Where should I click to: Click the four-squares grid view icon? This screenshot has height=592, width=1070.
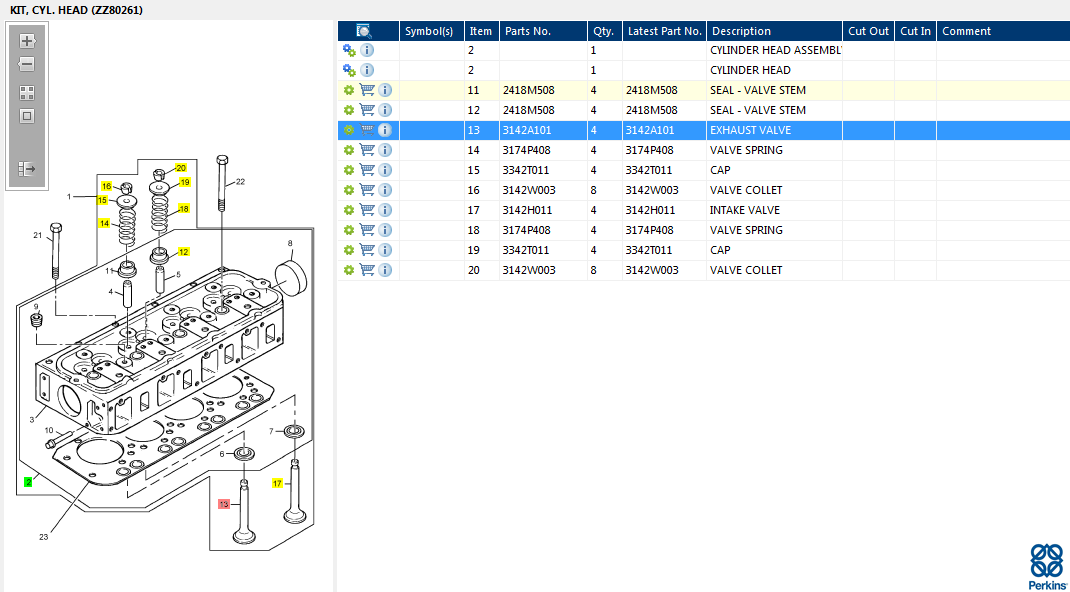click(x=27, y=92)
